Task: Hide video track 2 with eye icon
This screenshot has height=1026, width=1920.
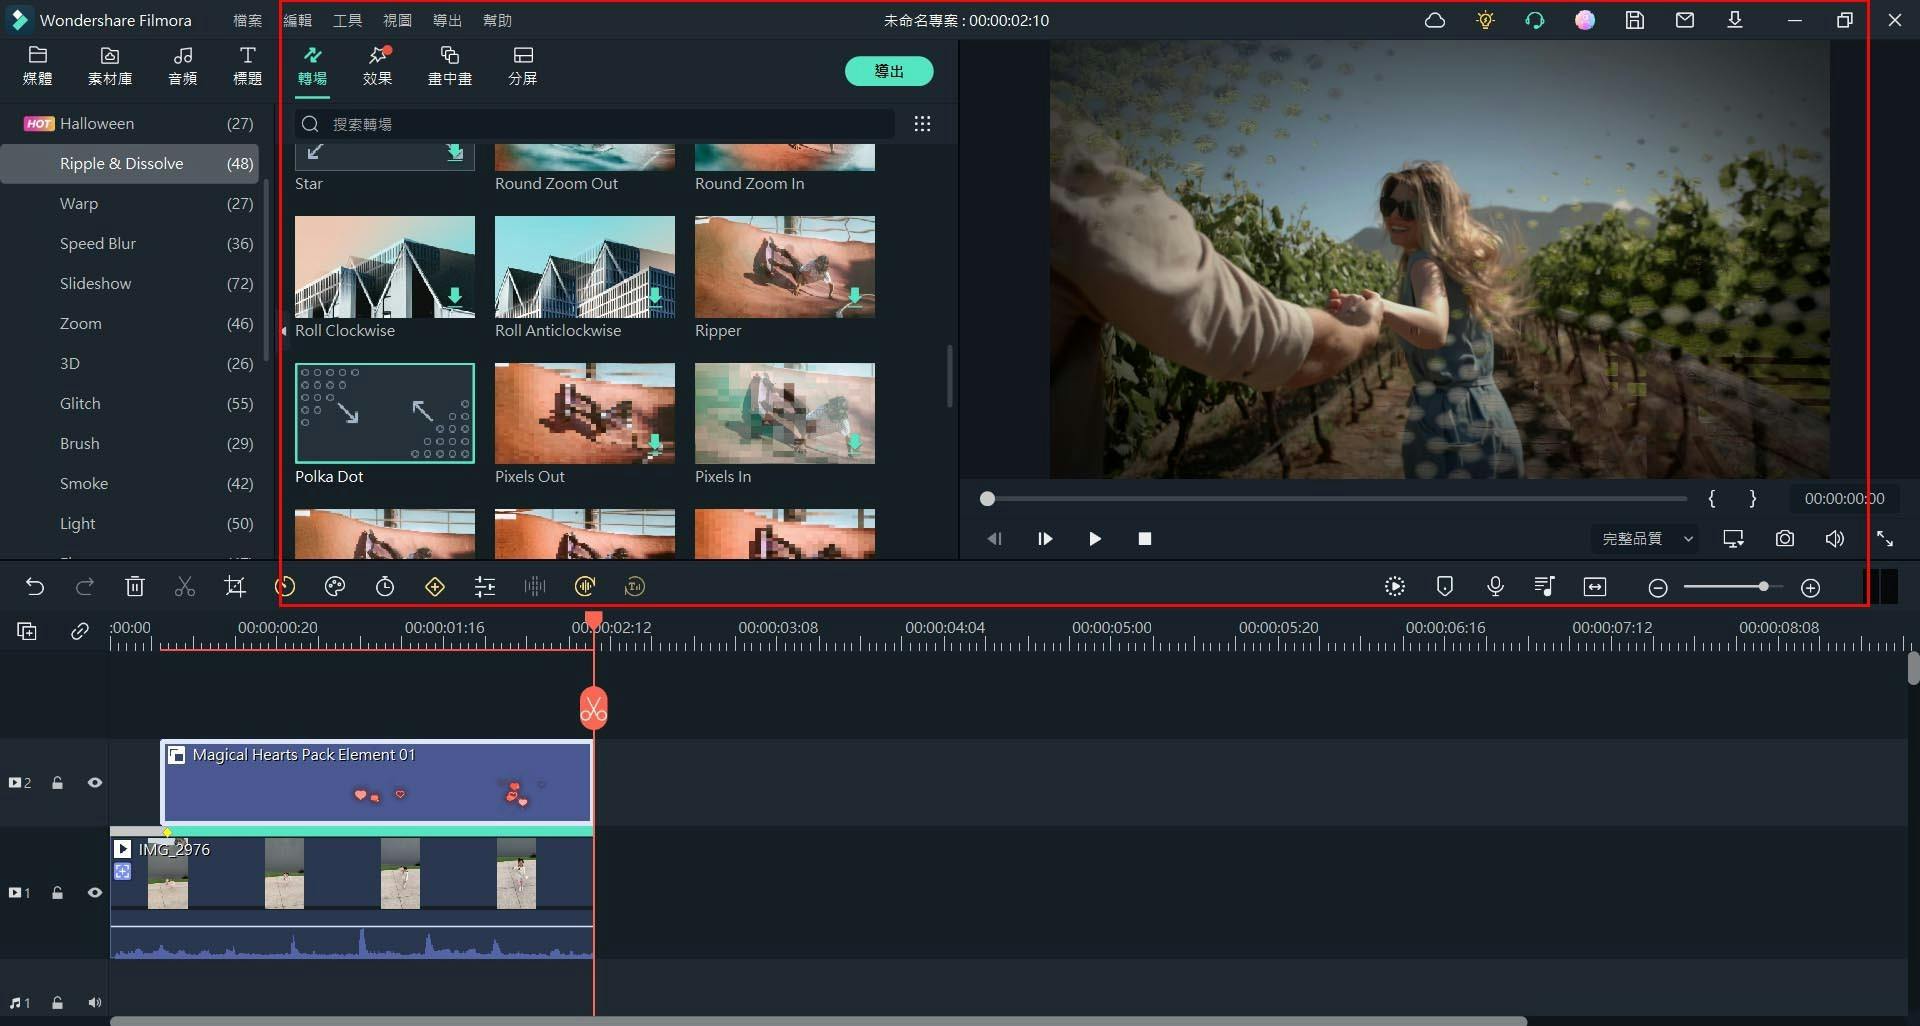Action: pyautogui.click(x=95, y=783)
